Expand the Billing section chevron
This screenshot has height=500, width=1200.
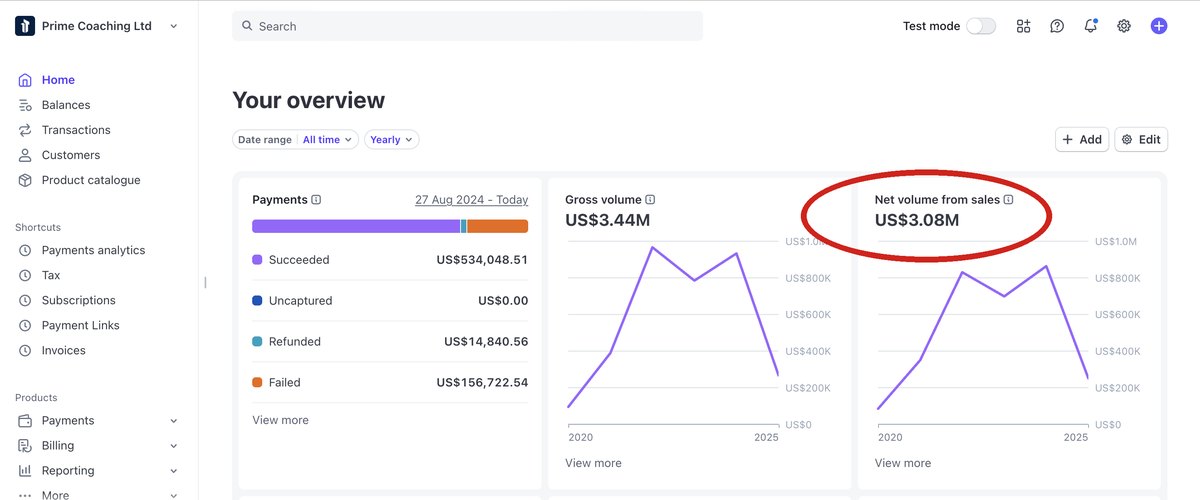click(174, 446)
